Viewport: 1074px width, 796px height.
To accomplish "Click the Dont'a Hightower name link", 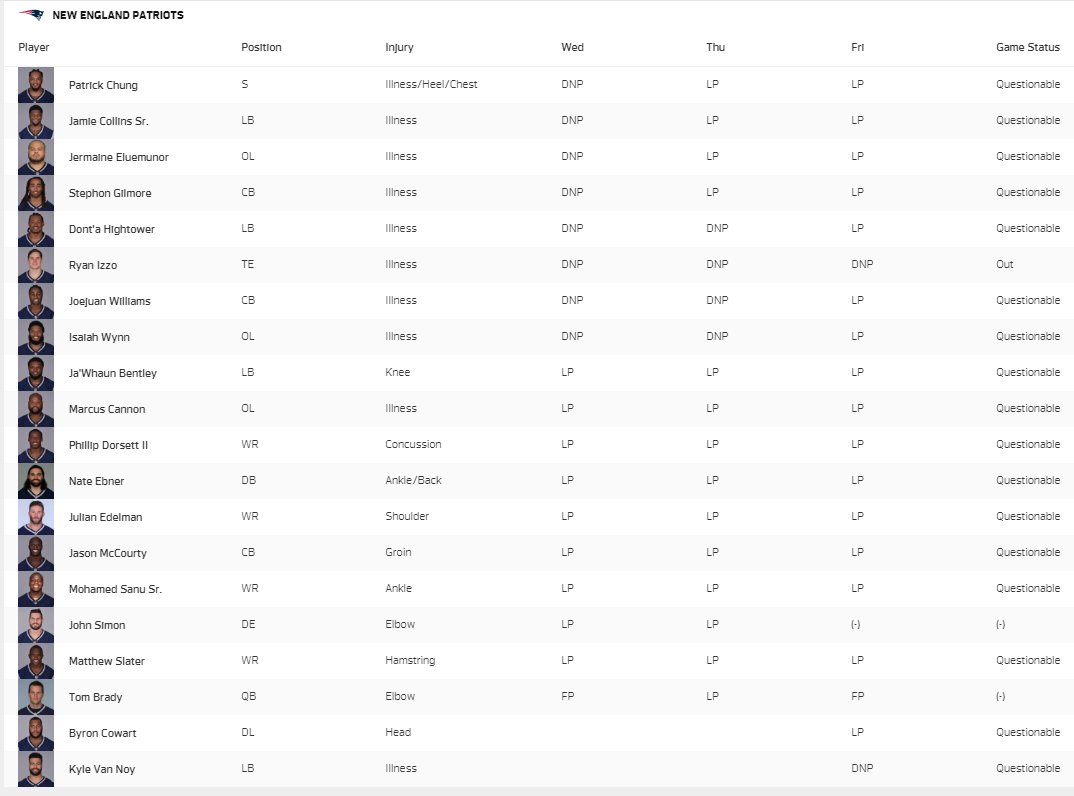I will [112, 229].
